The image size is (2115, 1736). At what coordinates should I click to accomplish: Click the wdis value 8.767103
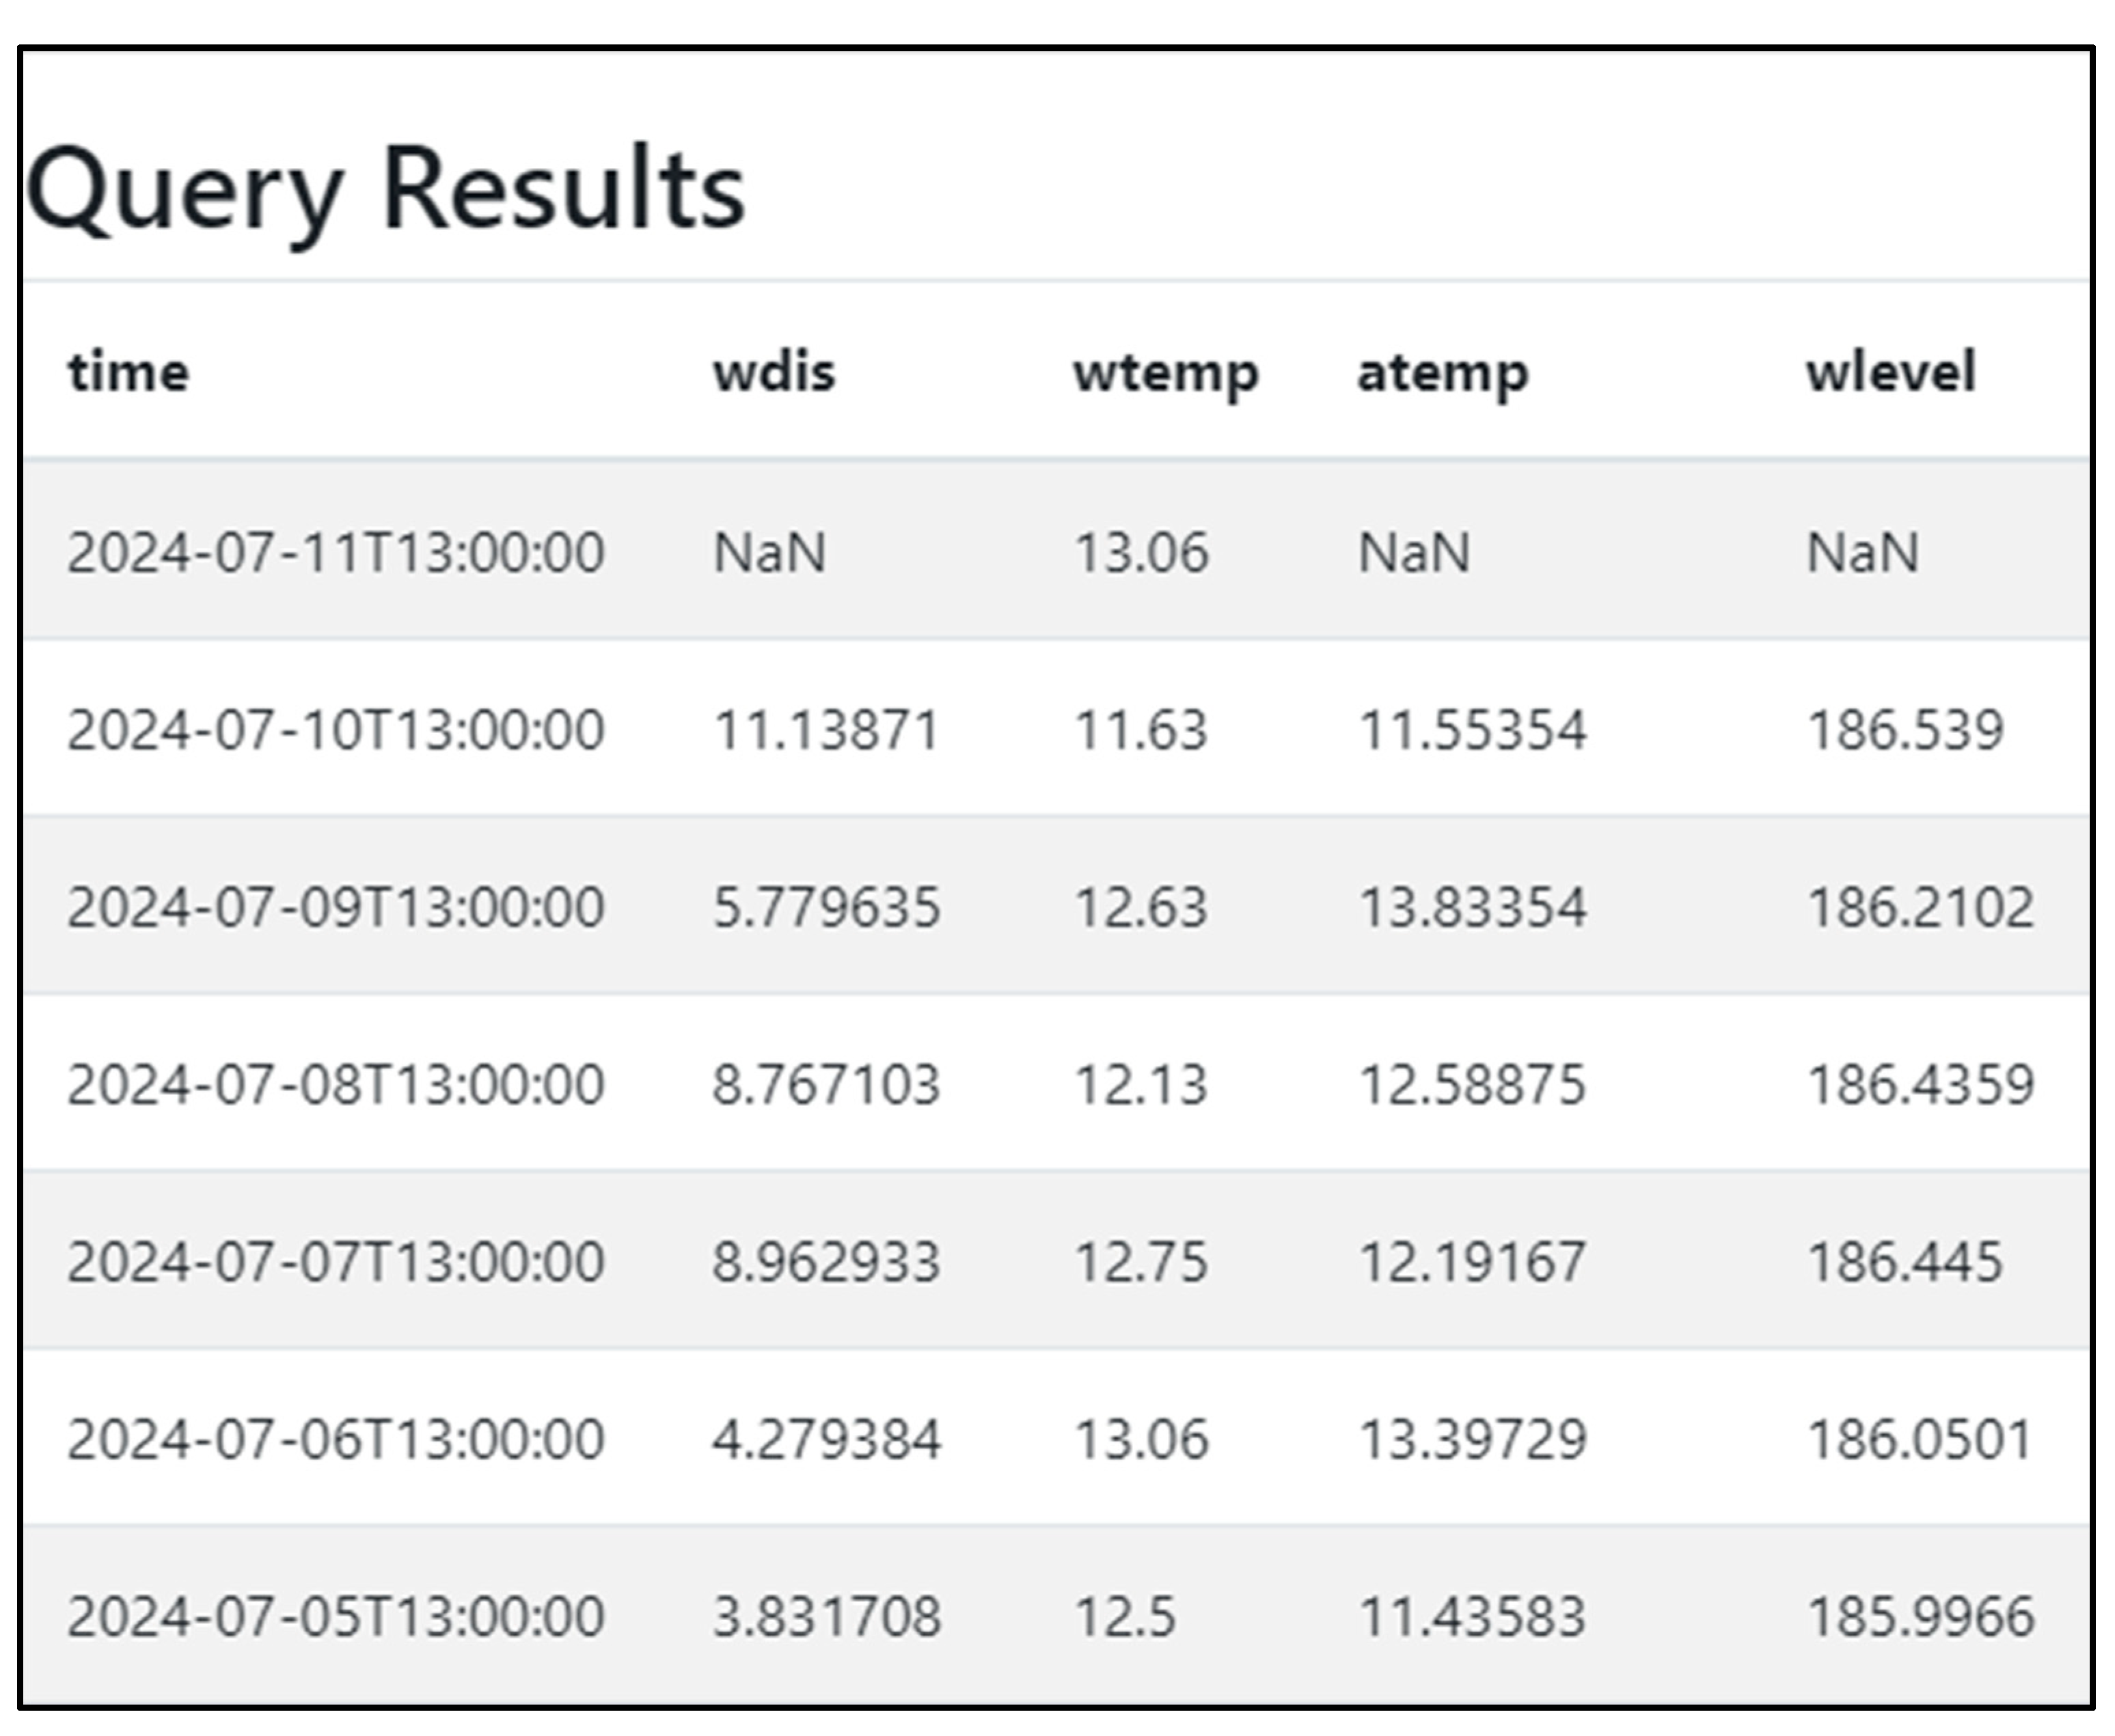click(x=826, y=1084)
